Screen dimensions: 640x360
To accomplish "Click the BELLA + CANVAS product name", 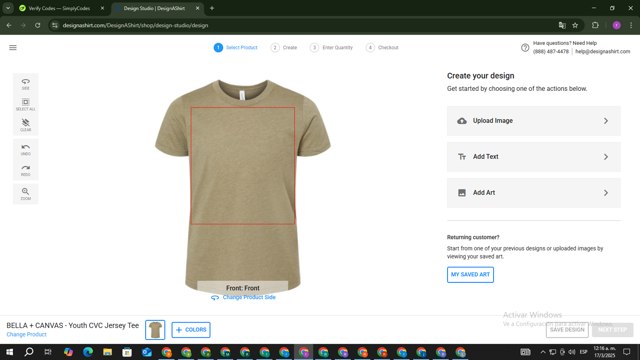I will tap(73, 325).
